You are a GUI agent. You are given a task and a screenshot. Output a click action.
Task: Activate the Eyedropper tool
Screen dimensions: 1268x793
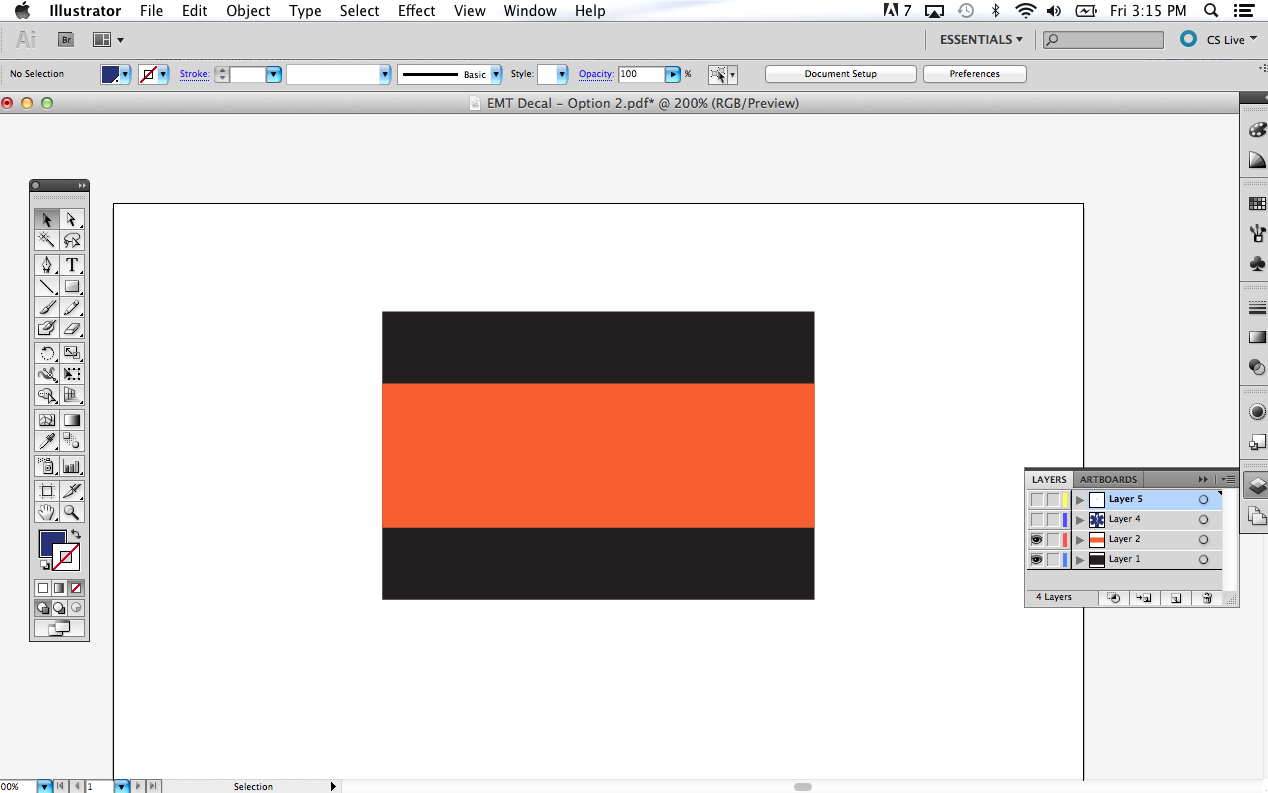(46, 441)
